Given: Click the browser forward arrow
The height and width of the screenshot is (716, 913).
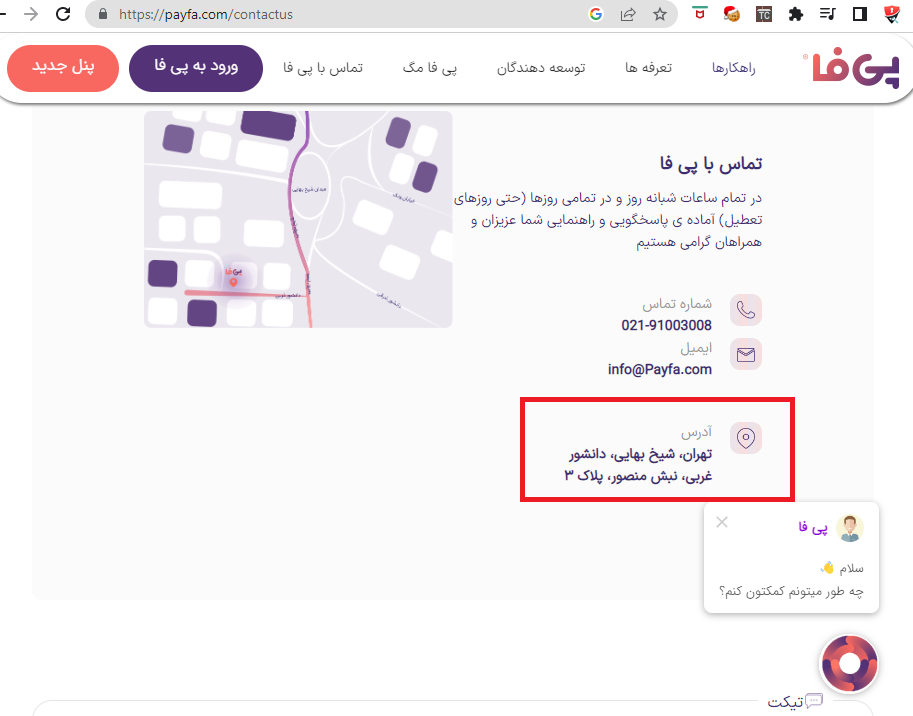Looking at the screenshot, I should click(31, 14).
